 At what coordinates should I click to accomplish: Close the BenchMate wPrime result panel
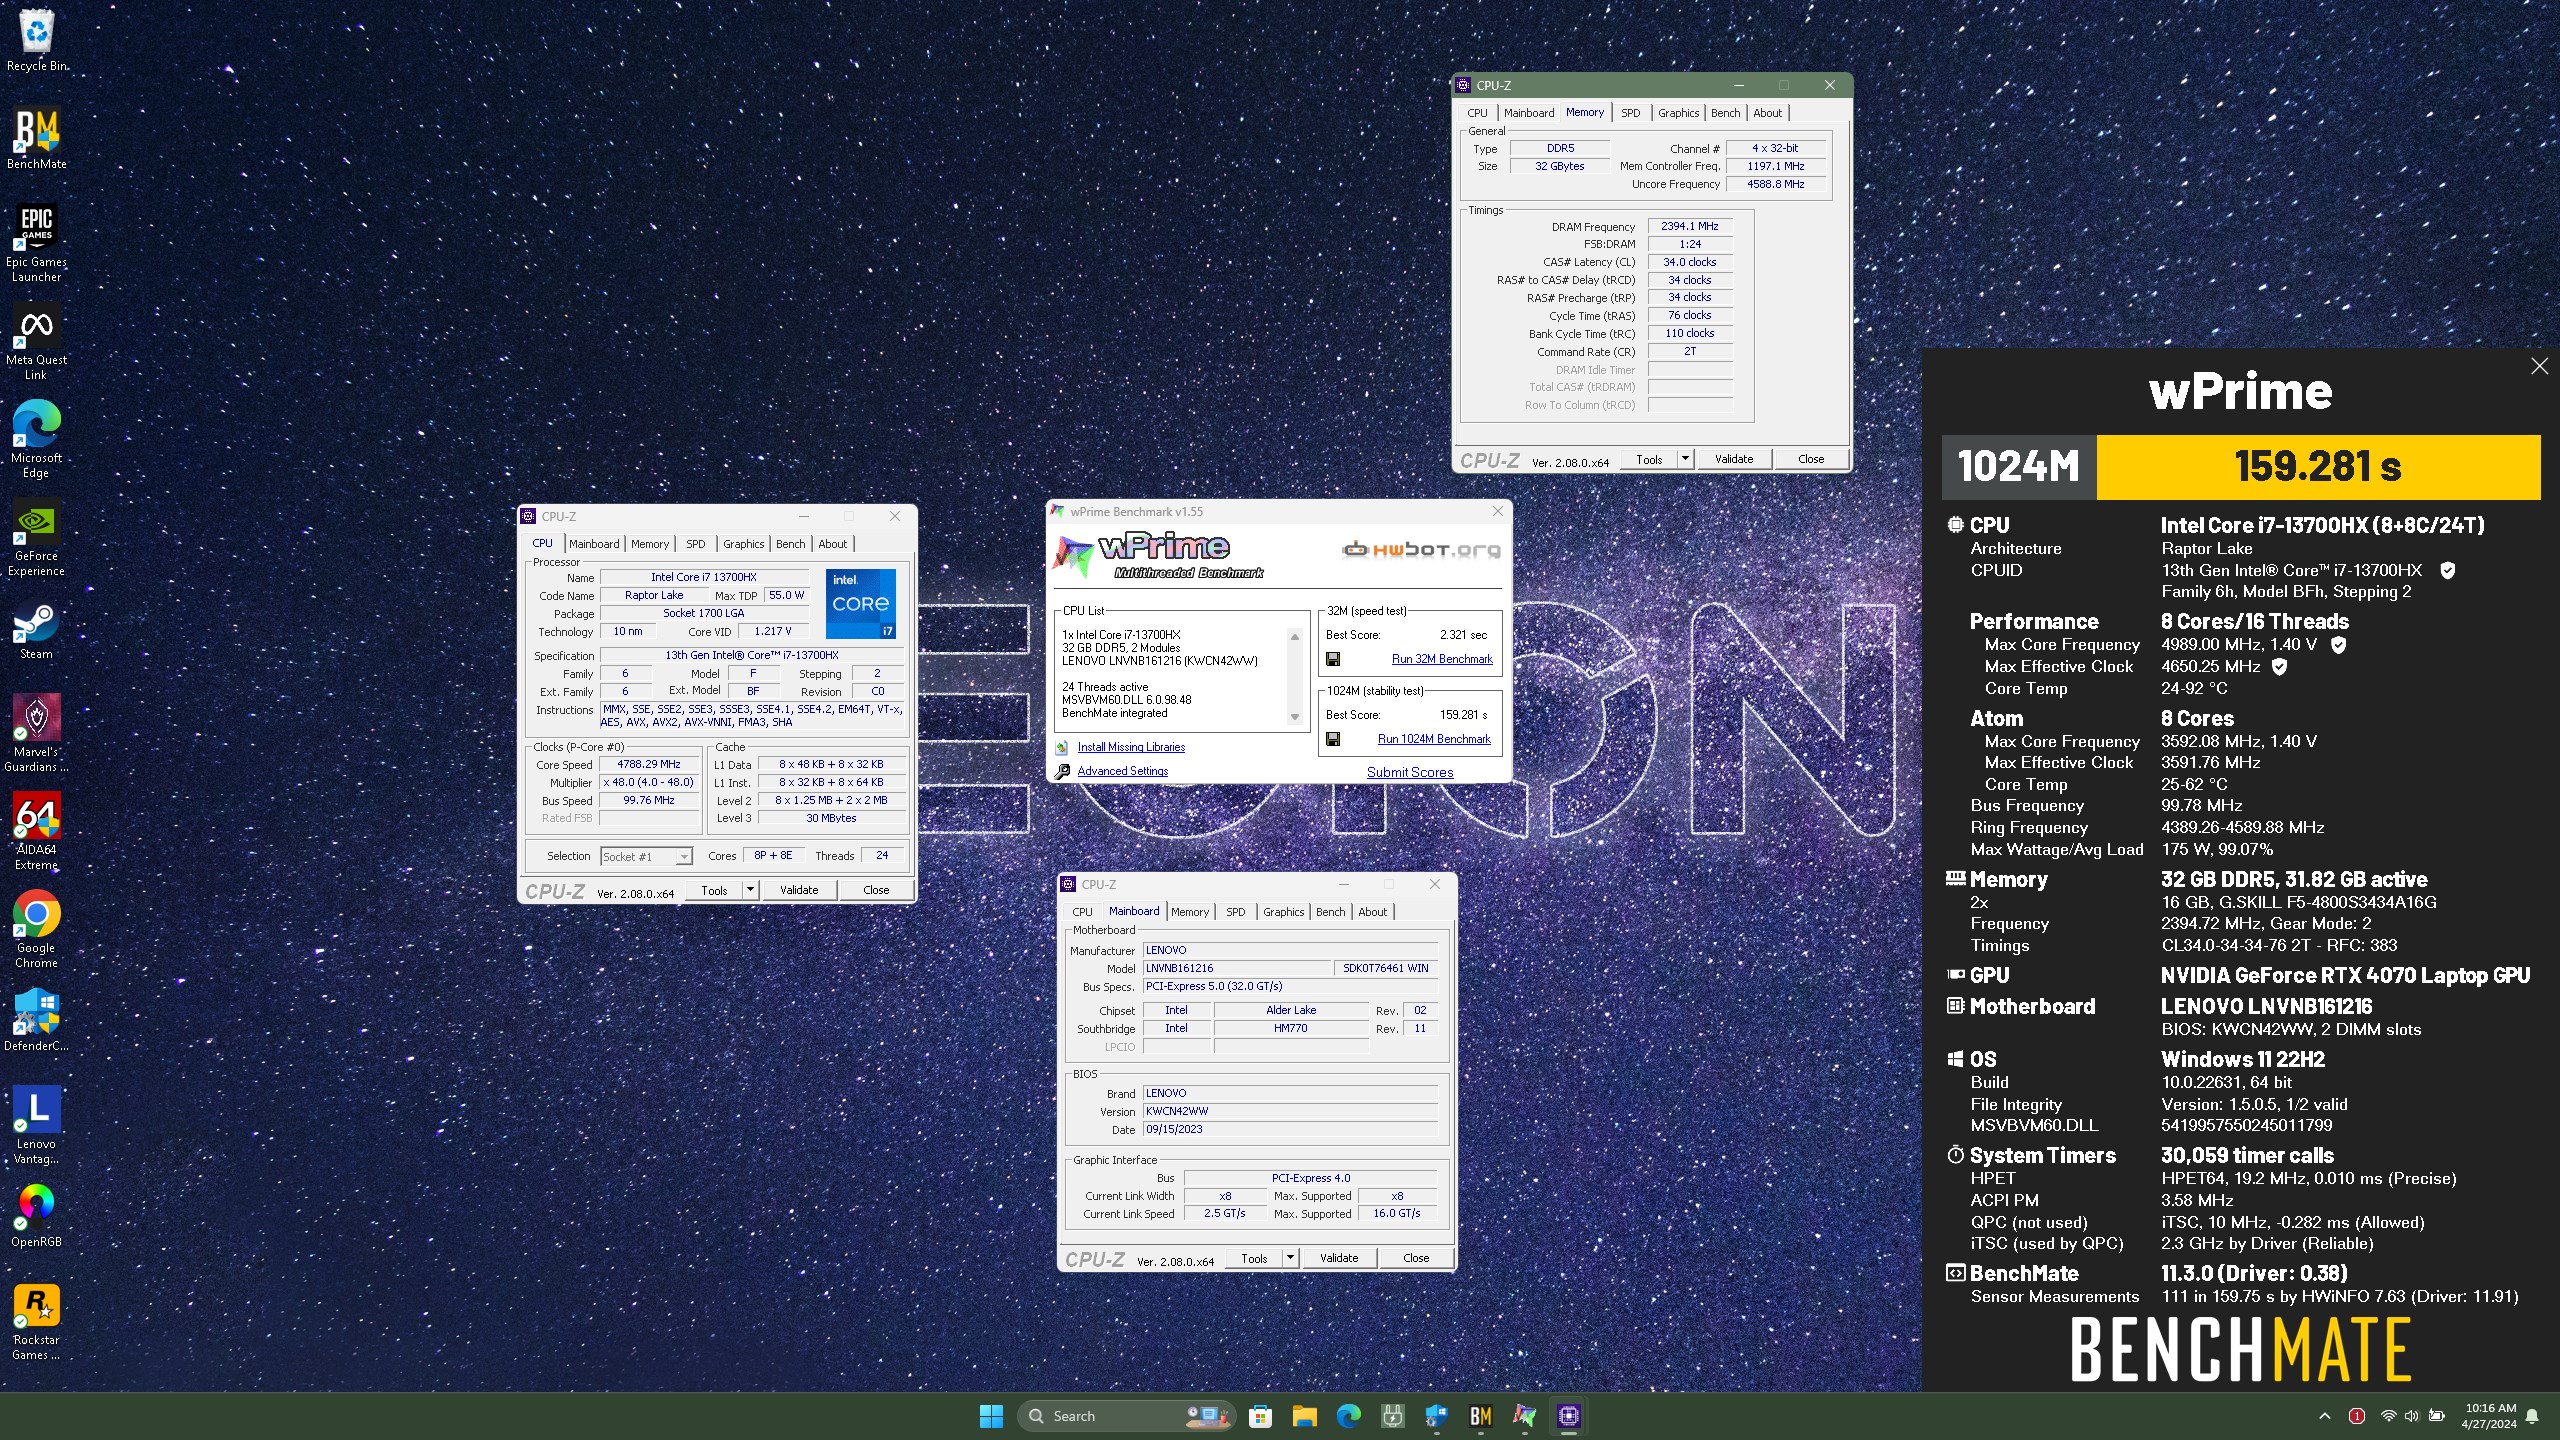(x=2539, y=366)
